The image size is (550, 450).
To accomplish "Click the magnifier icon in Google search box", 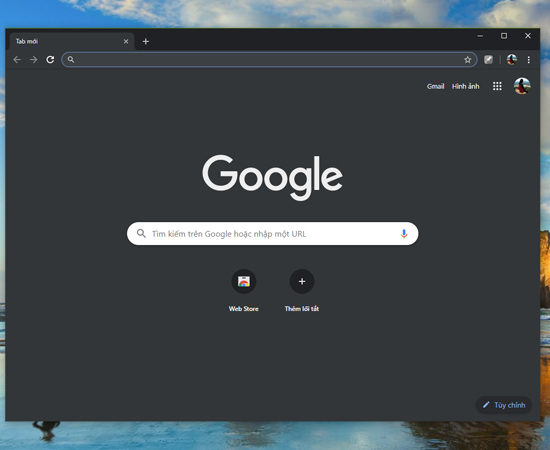I will pyautogui.click(x=141, y=234).
